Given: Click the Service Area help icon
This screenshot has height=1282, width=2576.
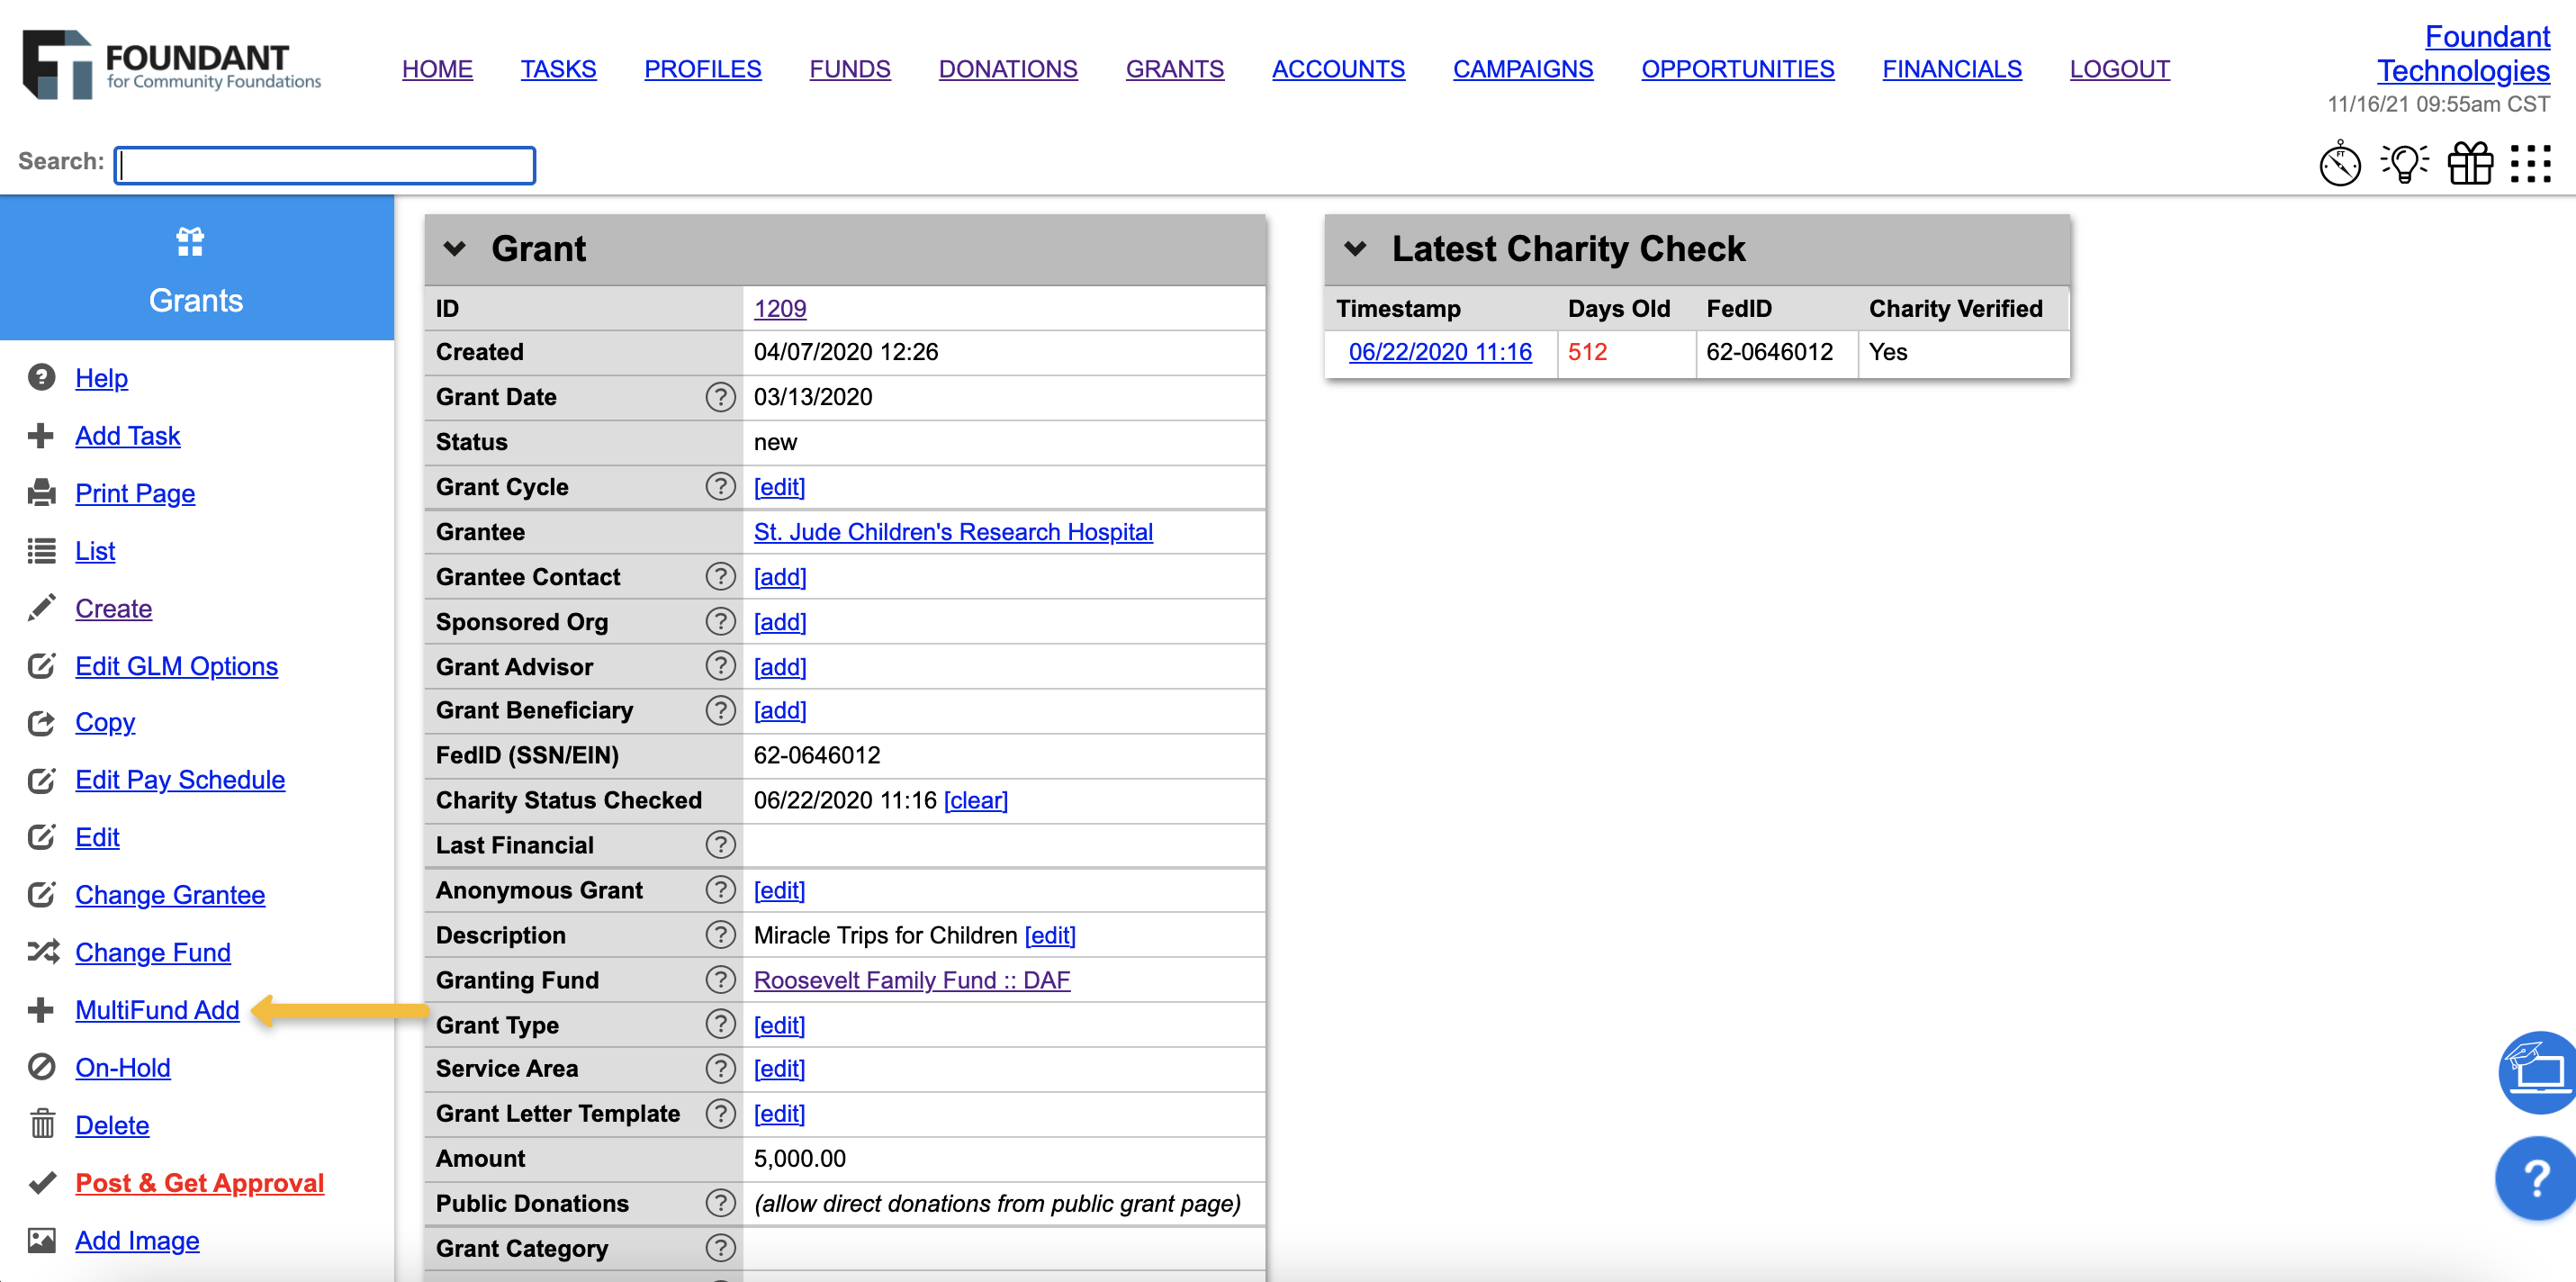Looking at the screenshot, I should click(x=720, y=1069).
